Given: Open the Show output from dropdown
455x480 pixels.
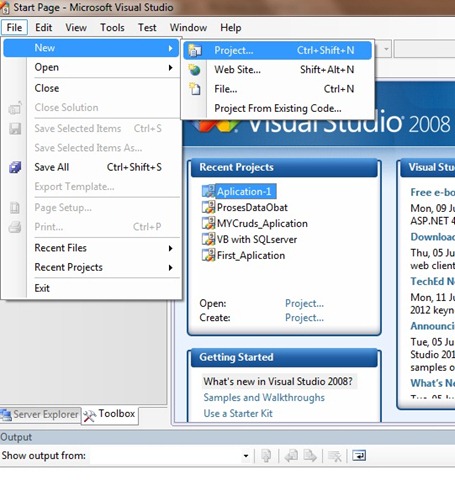Looking at the screenshot, I should tap(246, 456).
